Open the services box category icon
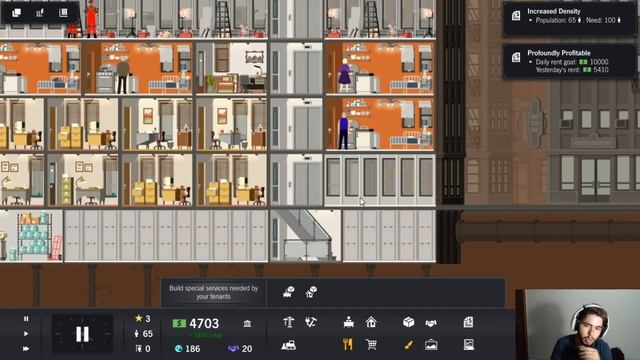Screen dimensions: 640x360 pos(409,322)
